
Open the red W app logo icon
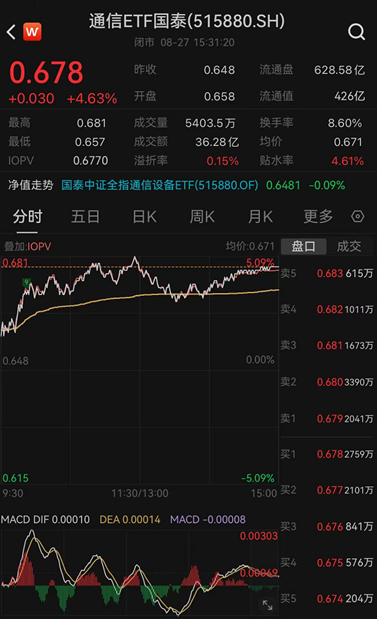click(x=32, y=32)
